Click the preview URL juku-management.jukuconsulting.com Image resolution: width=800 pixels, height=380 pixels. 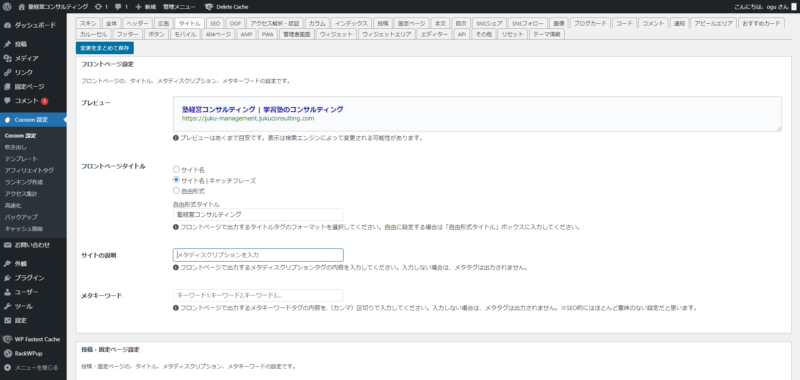tap(248, 118)
